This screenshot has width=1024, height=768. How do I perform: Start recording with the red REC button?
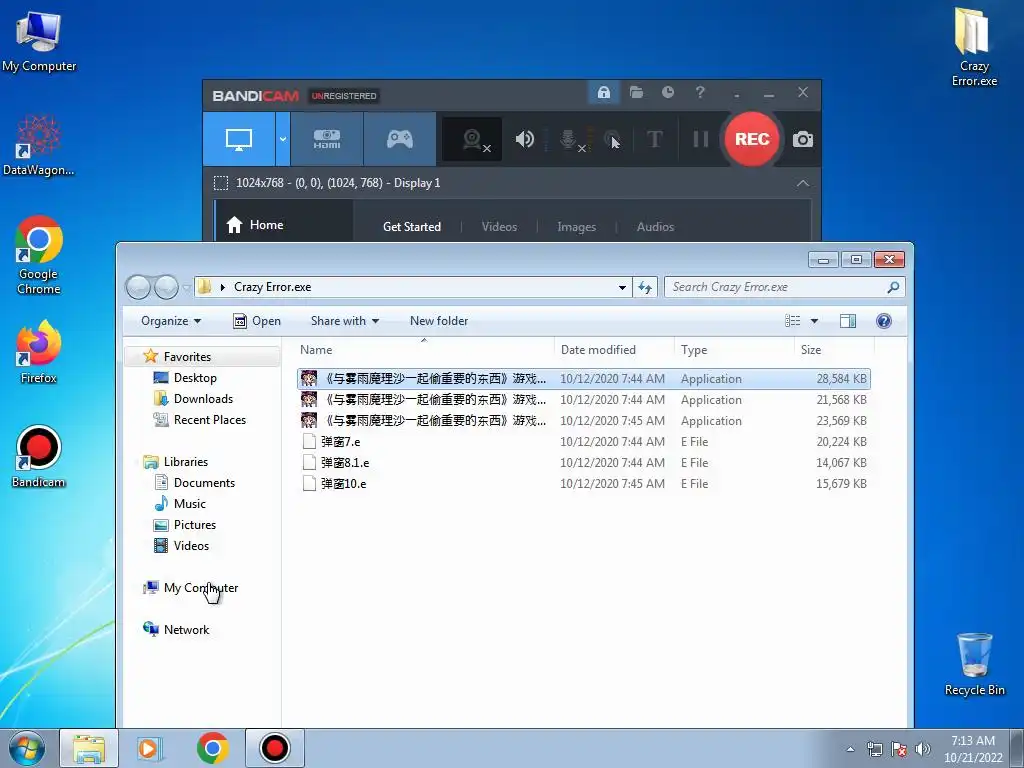(752, 139)
